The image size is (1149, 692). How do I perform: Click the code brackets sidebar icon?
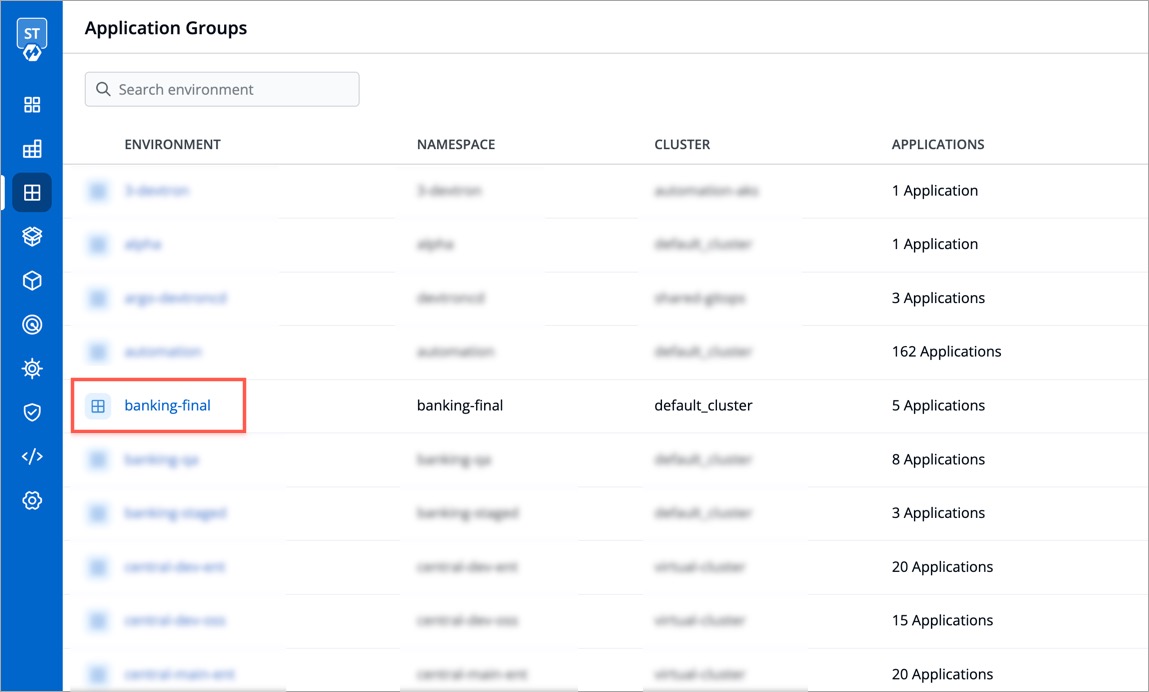pos(32,456)
